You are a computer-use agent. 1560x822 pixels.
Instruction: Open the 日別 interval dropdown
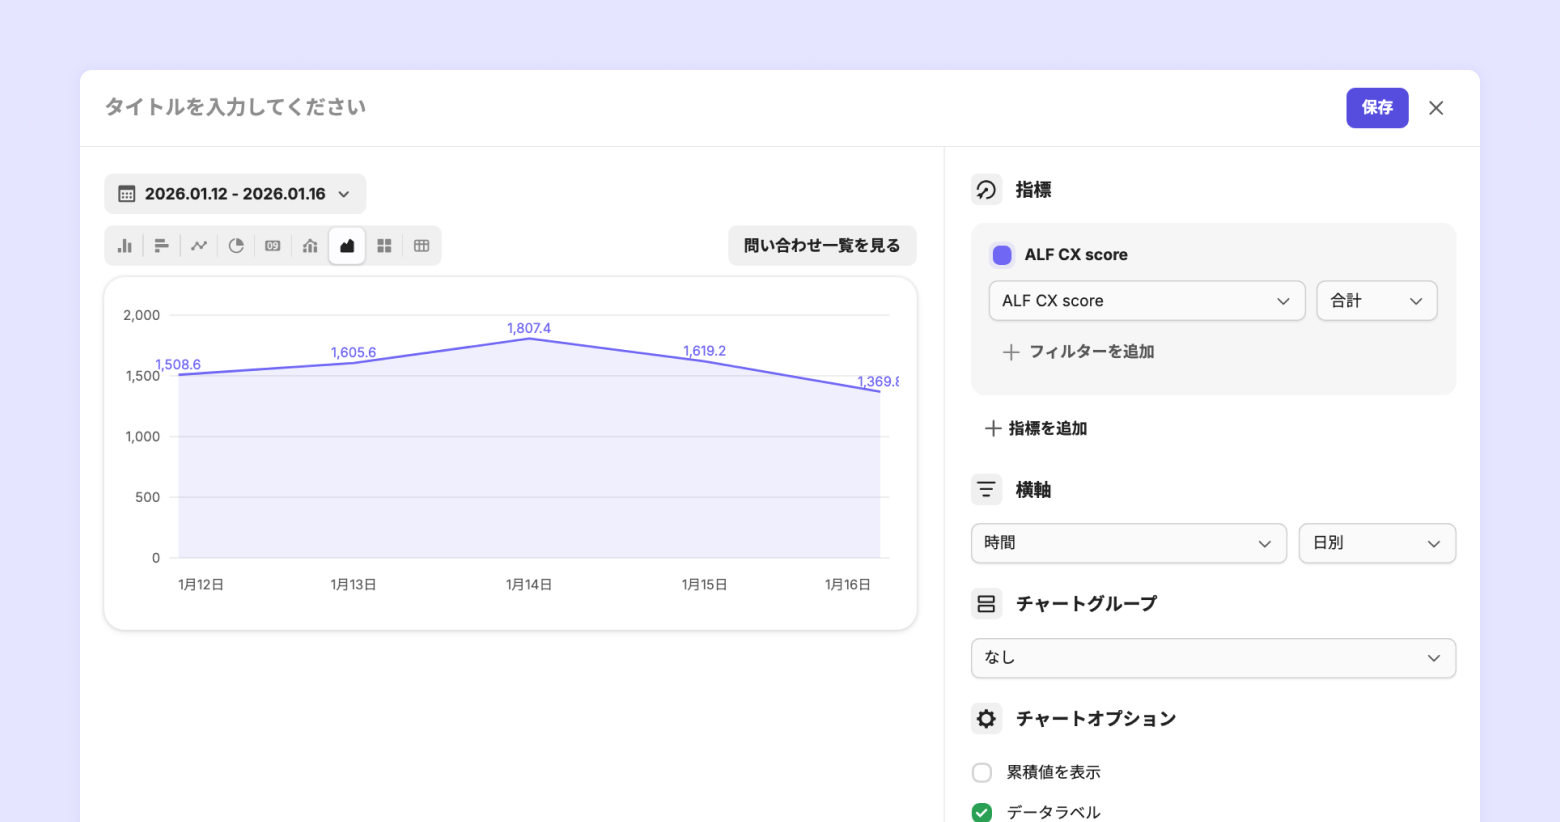pyautogui.click(x=1377, y=543)
